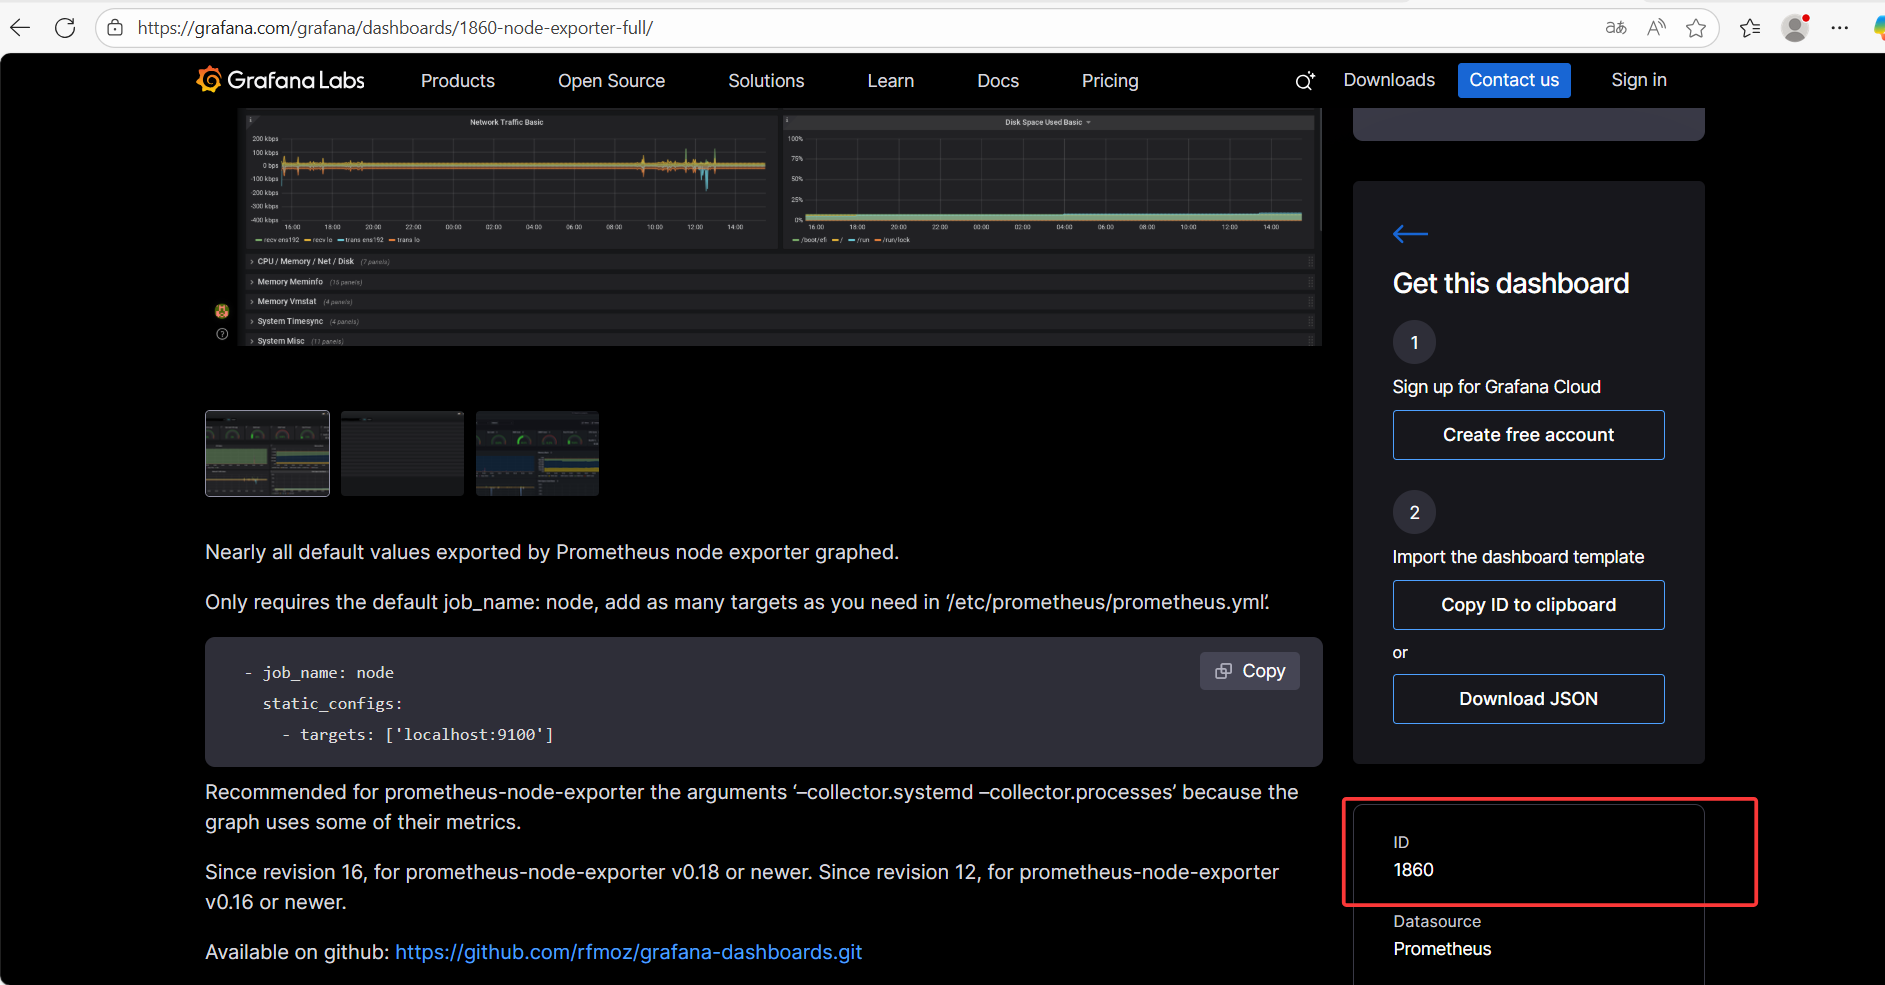The width and height of the screenshot is (1885, 985).
Task: Open the favorites list icon
Action: (x=1750, y=28)
